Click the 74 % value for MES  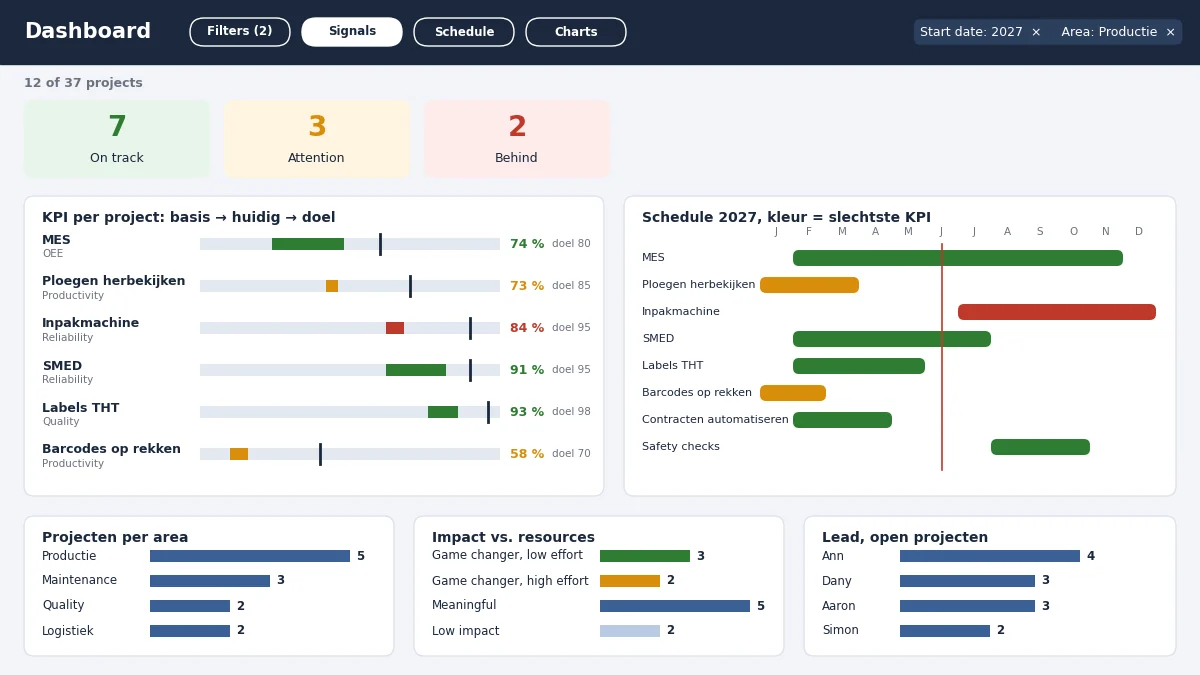click(x=527, y=244)
